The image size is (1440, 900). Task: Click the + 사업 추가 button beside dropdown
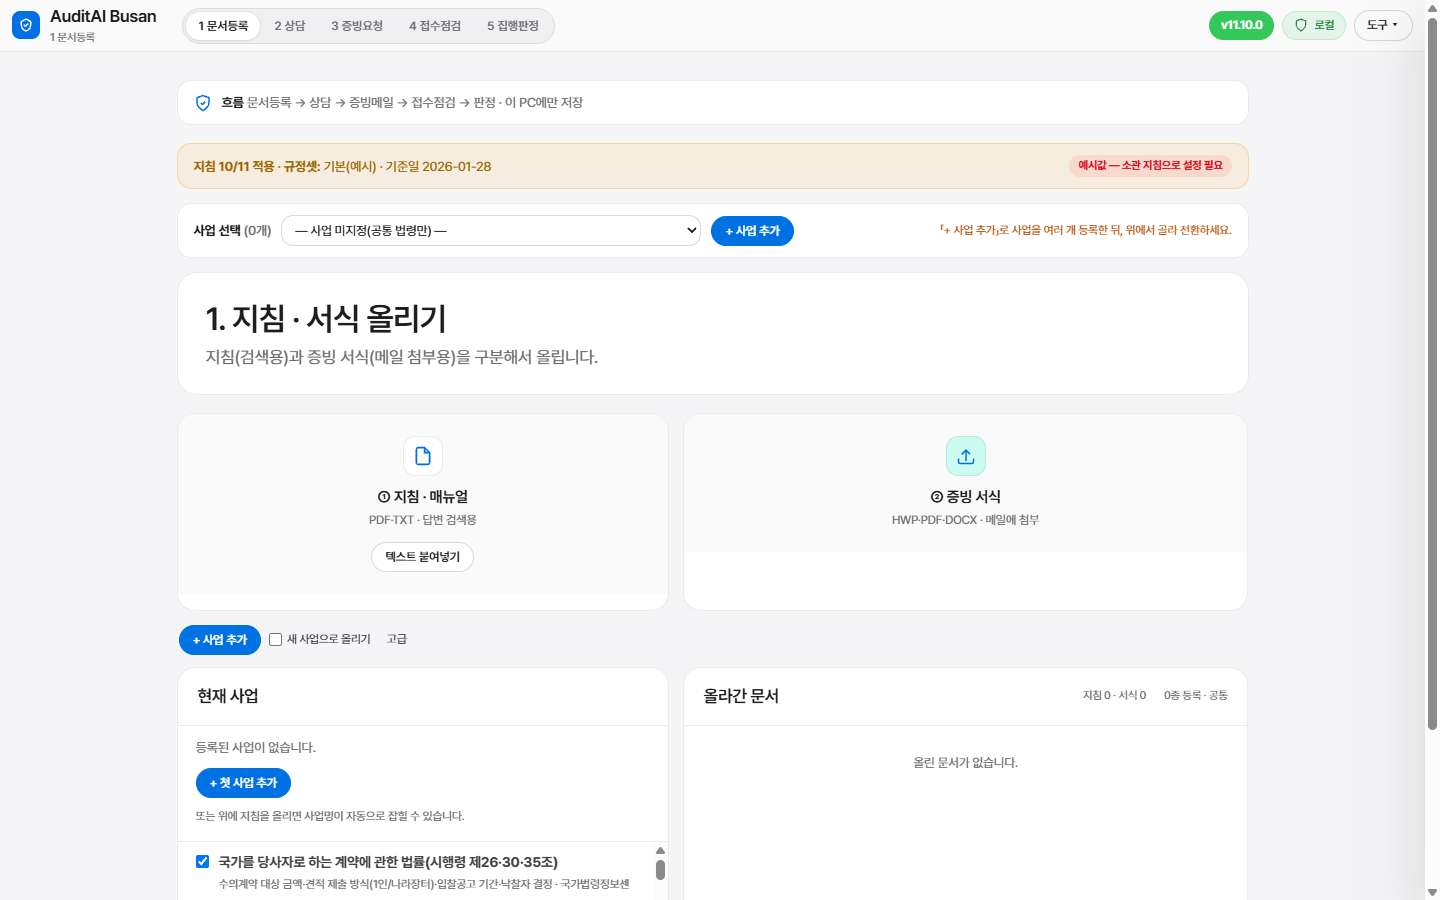752,231
